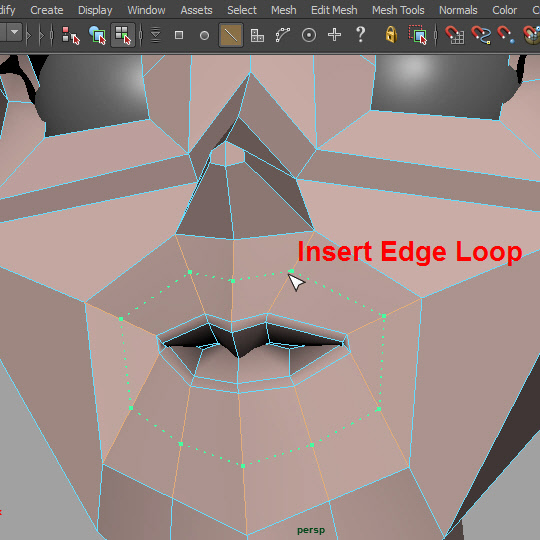Toggle the vertex points selection mask square
This screenshot has width=540, height=540.
tap(179, 35)
